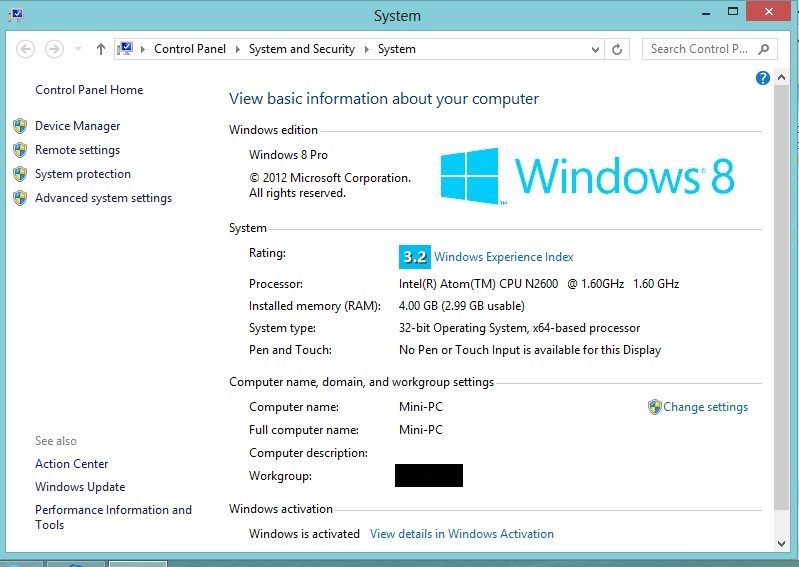Expand chevron after System and Security
Screen dimensions: 799x567
click(x=366, y=49)
